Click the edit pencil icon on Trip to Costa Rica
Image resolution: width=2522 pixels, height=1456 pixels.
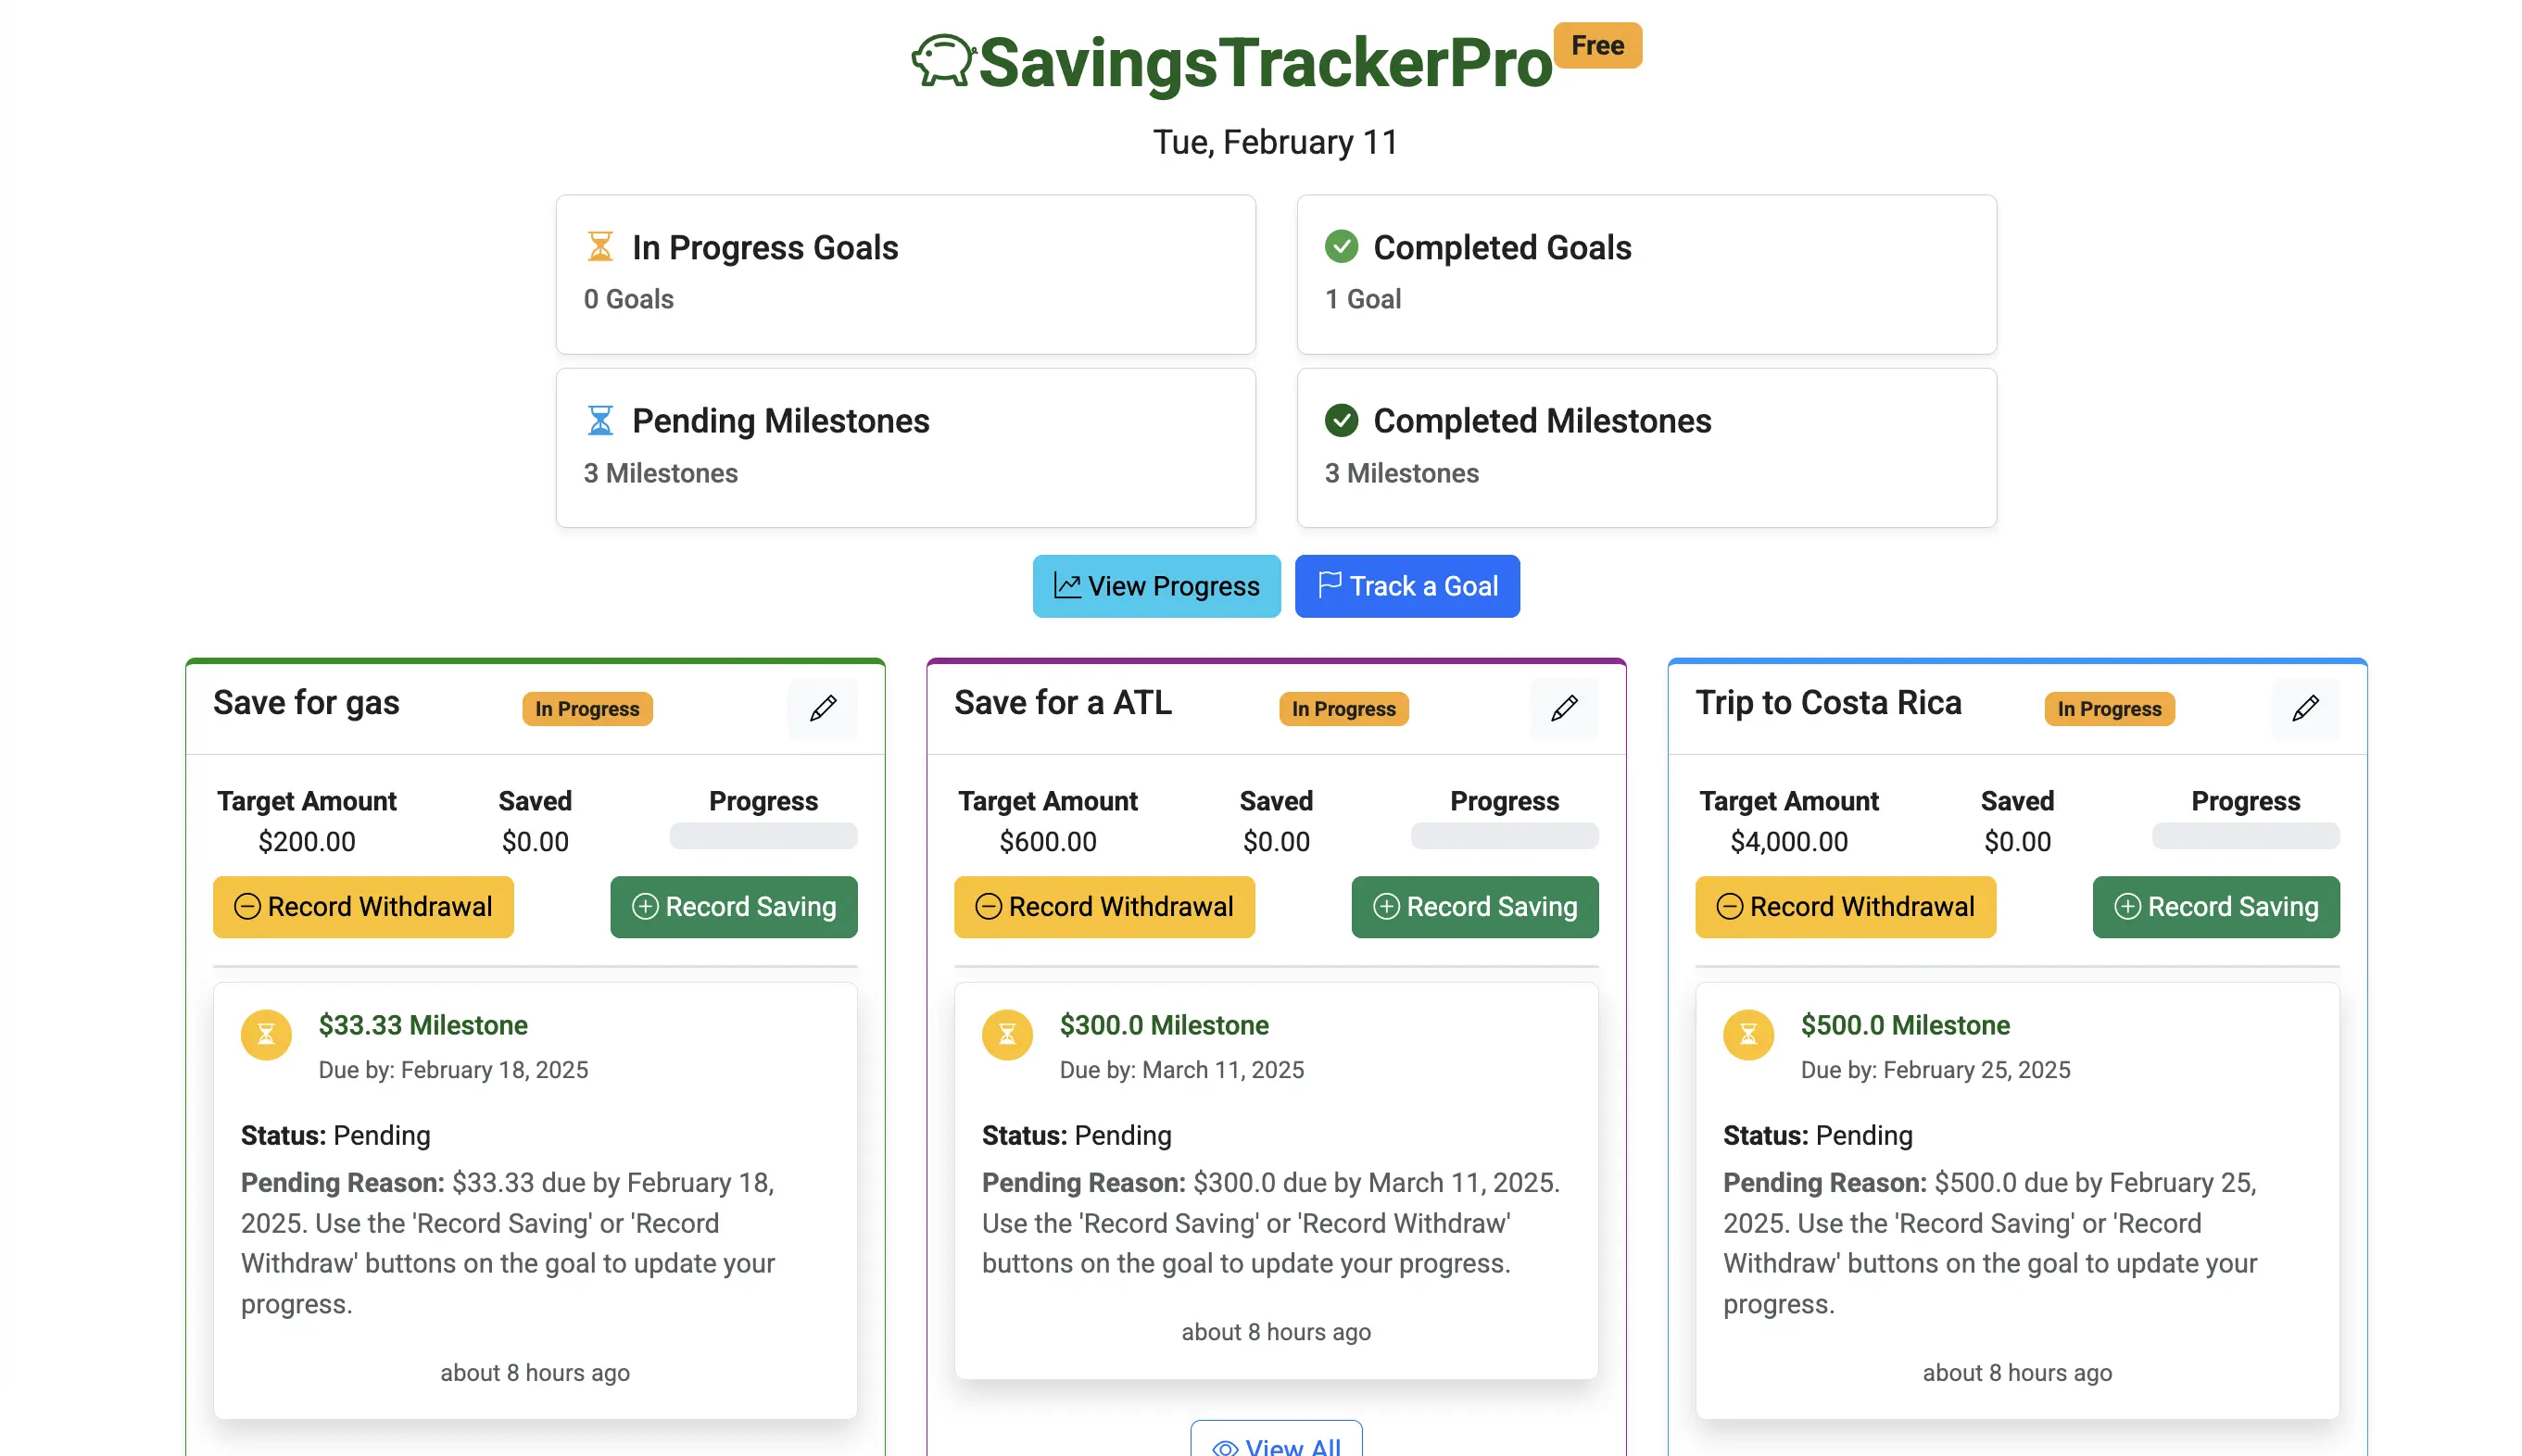[2305, 708]
